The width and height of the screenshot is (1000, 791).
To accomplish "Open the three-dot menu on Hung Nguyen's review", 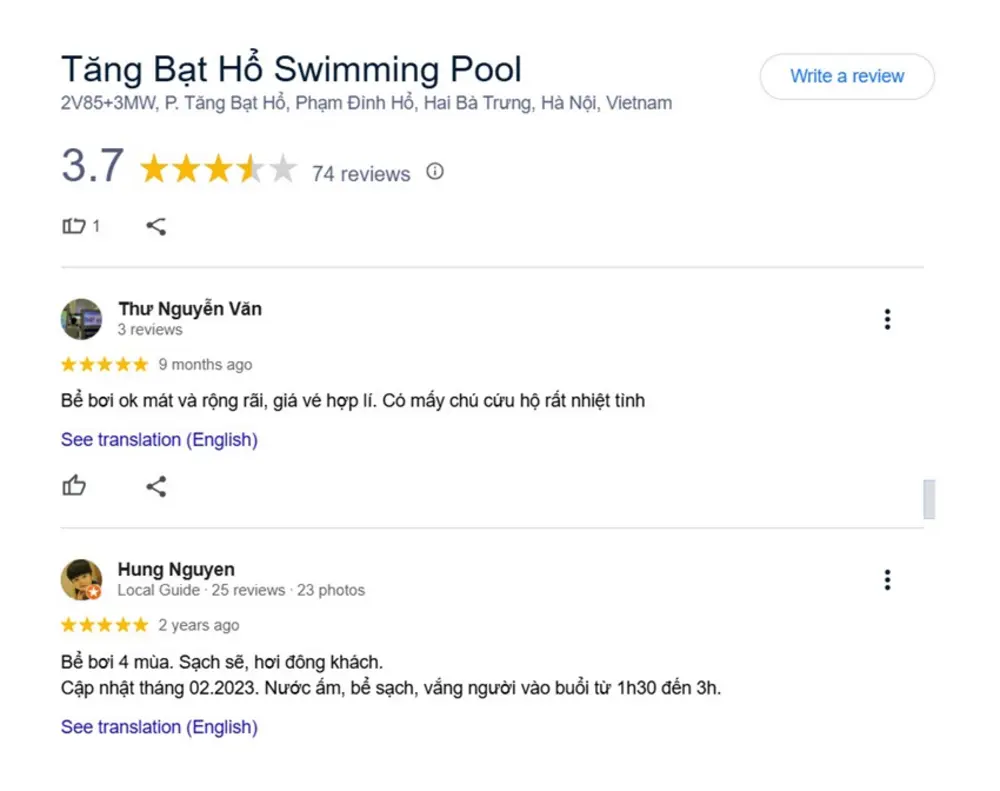I will click(x=886, y=580).
